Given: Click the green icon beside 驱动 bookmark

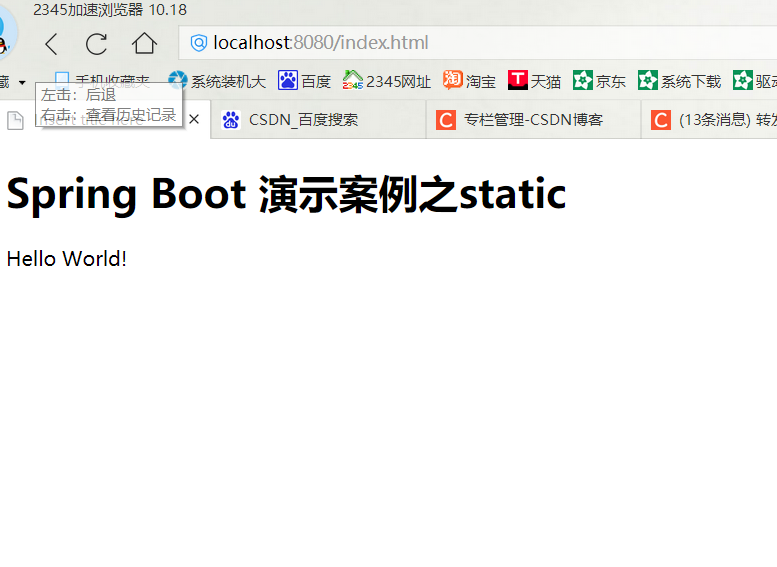Looking at the screenshot, I should point(743,80).
